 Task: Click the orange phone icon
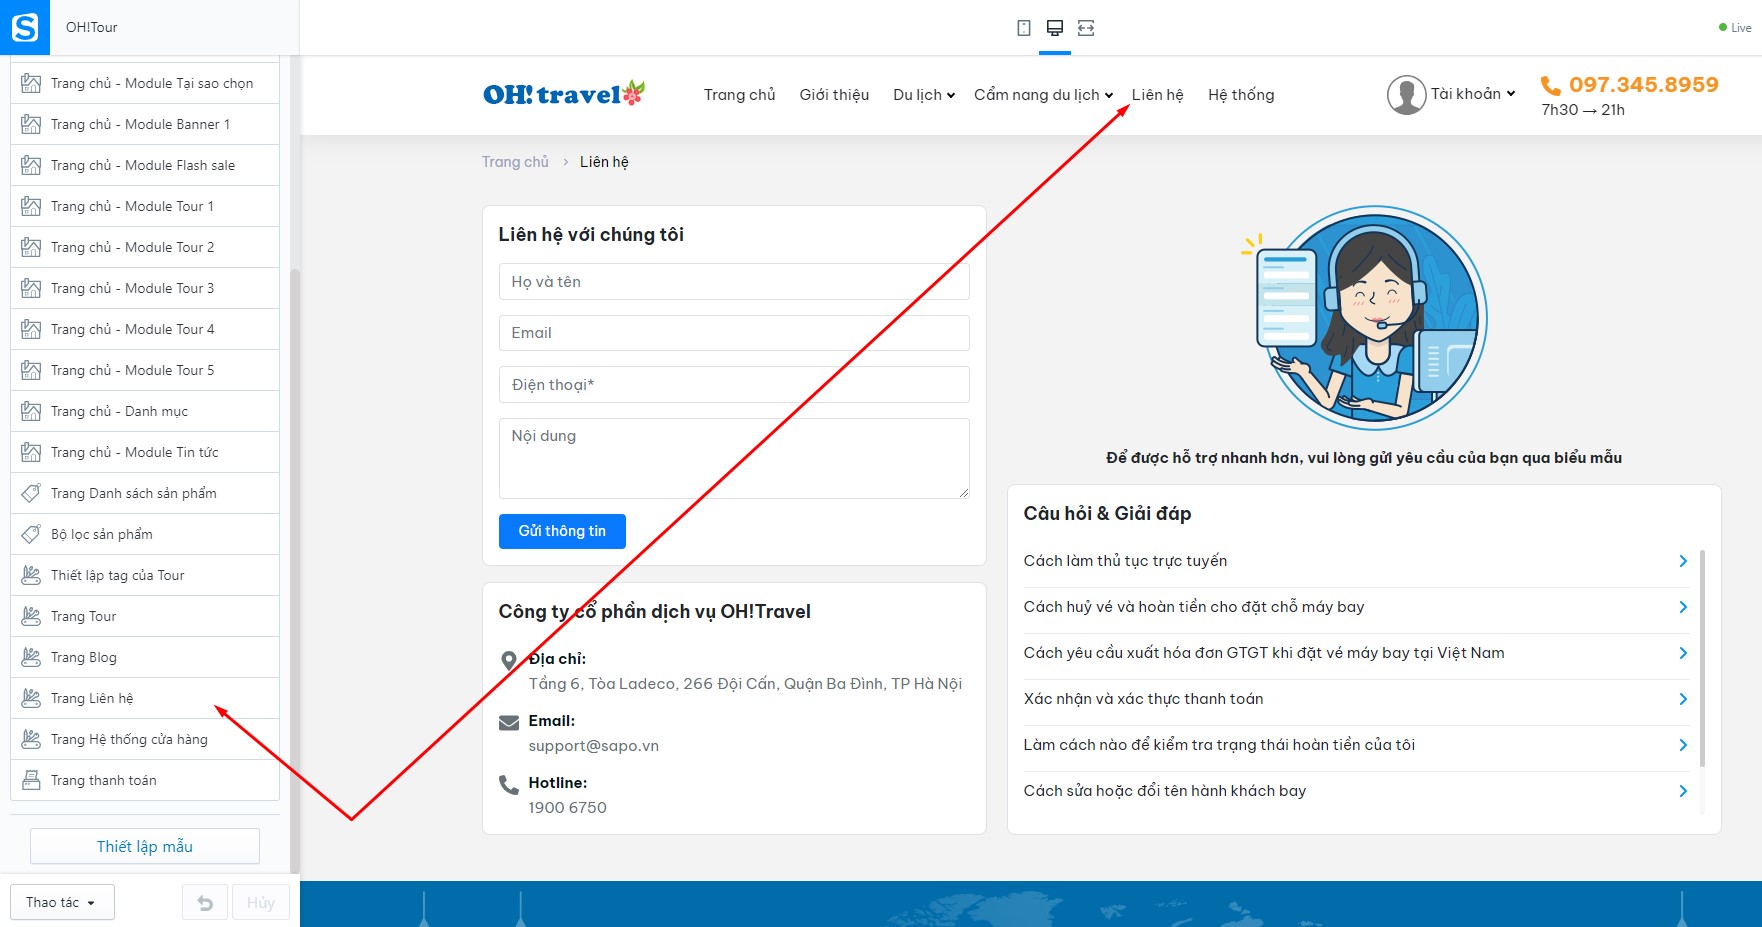coord(1551,86)
